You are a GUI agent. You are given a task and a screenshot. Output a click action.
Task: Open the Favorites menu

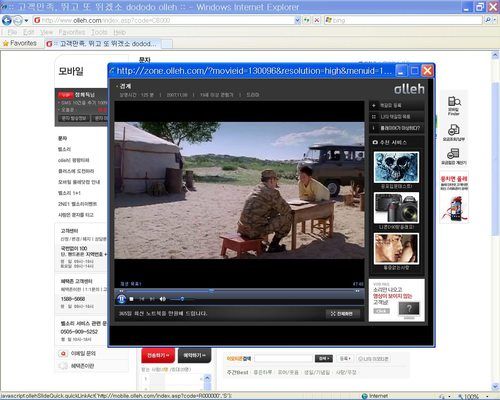pyautogui.click(x=72, y=32)
